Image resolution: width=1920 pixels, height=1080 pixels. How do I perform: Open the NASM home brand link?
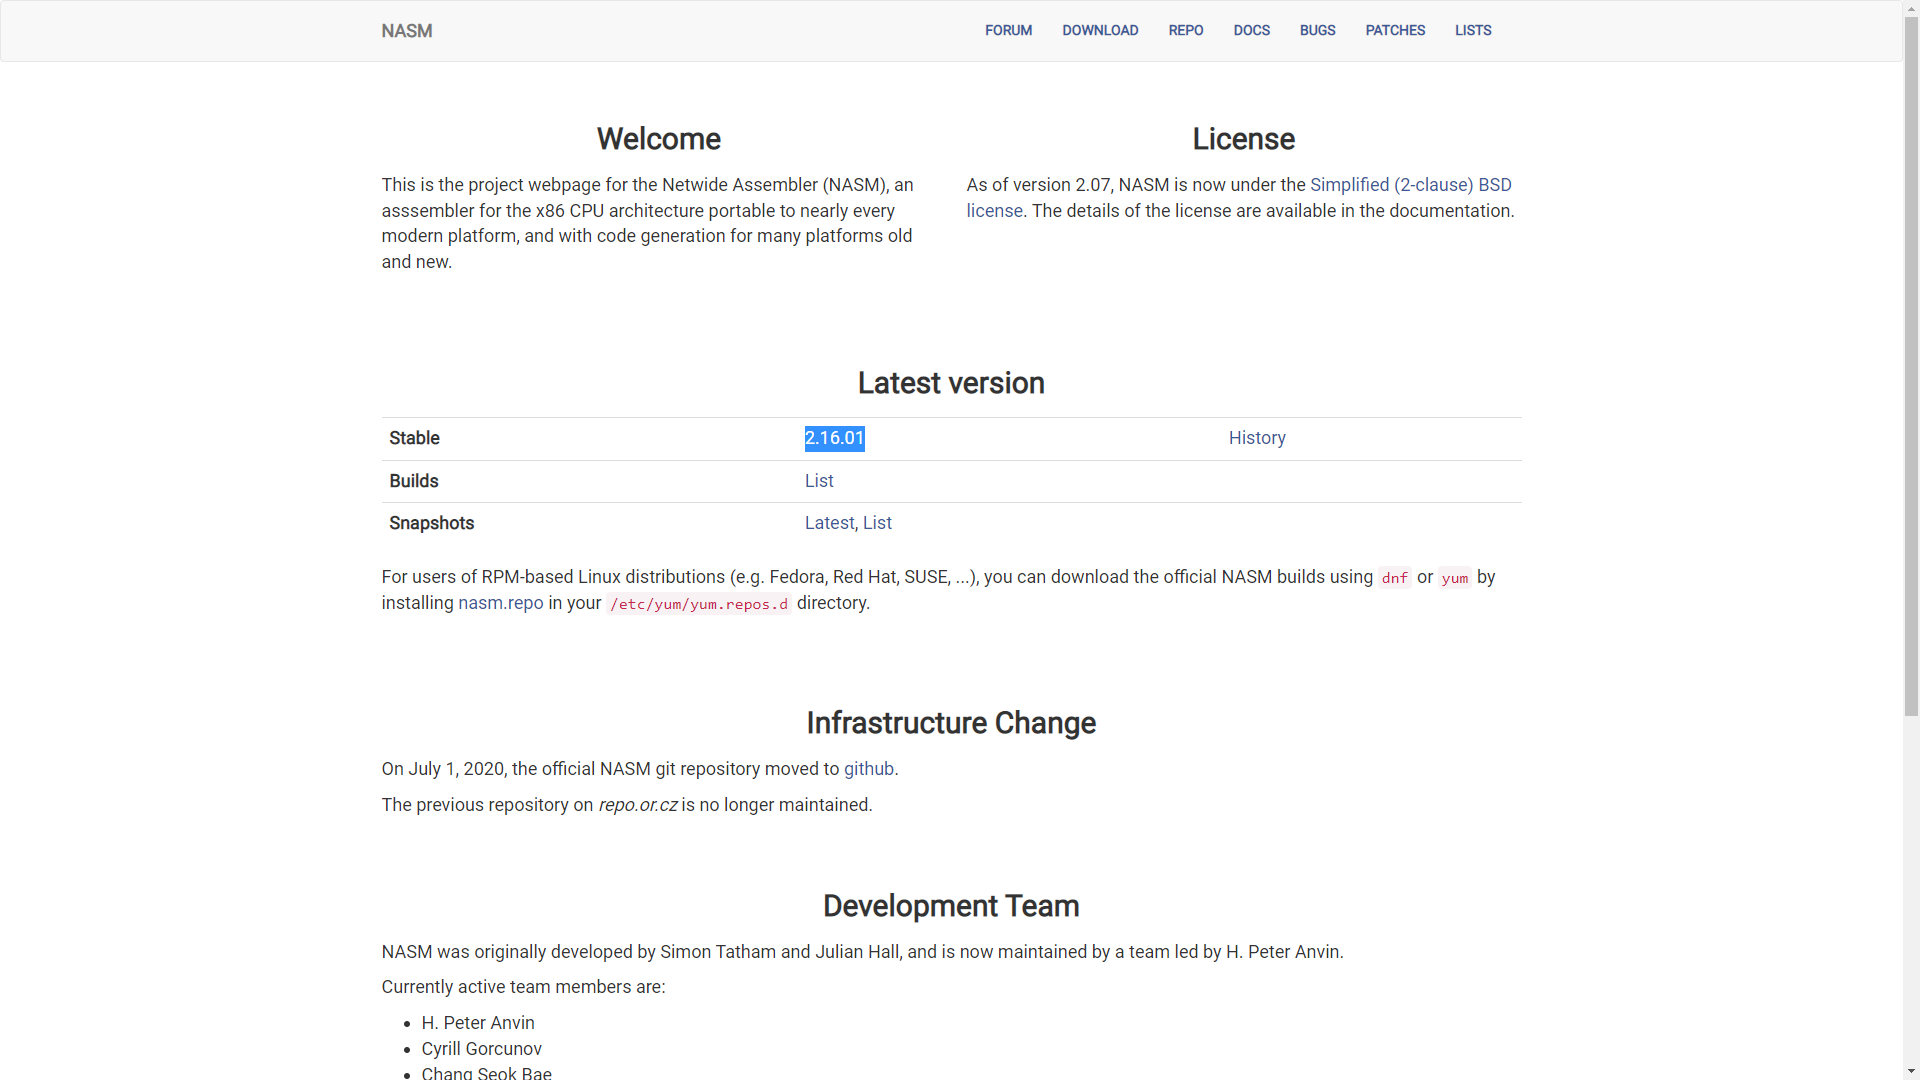coord(407,31)
